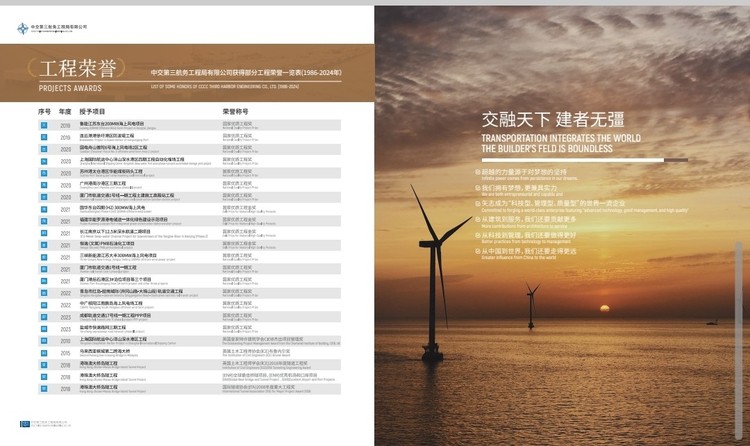Click the blue number icon of the 马来西亚槟城第二跨海大桥 row
Image resolution: width=750 pixels, height=446 pixels.
[x=44, y=353]
